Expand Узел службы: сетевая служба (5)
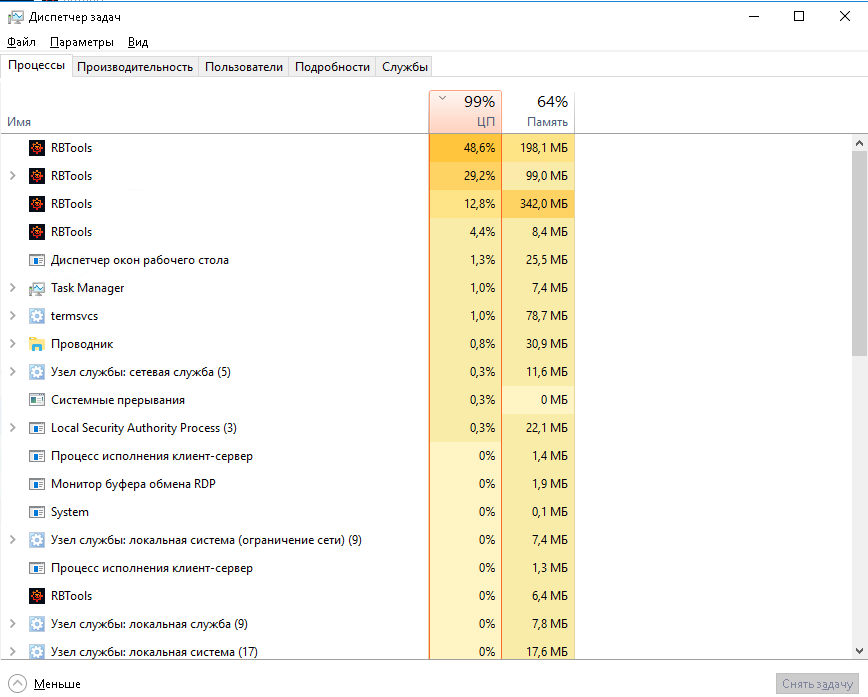 pyautogui.click(x=12, y=372)
